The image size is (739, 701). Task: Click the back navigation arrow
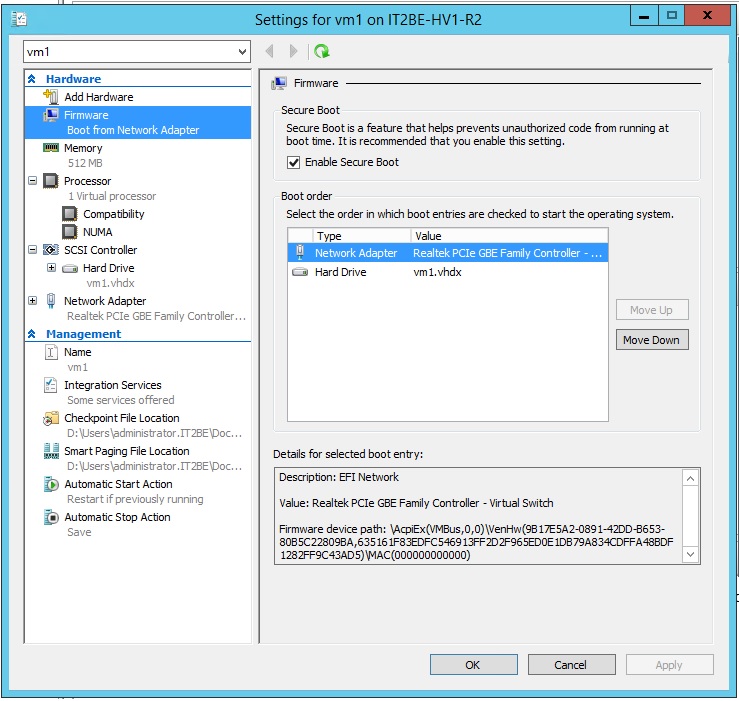(270, 51)
